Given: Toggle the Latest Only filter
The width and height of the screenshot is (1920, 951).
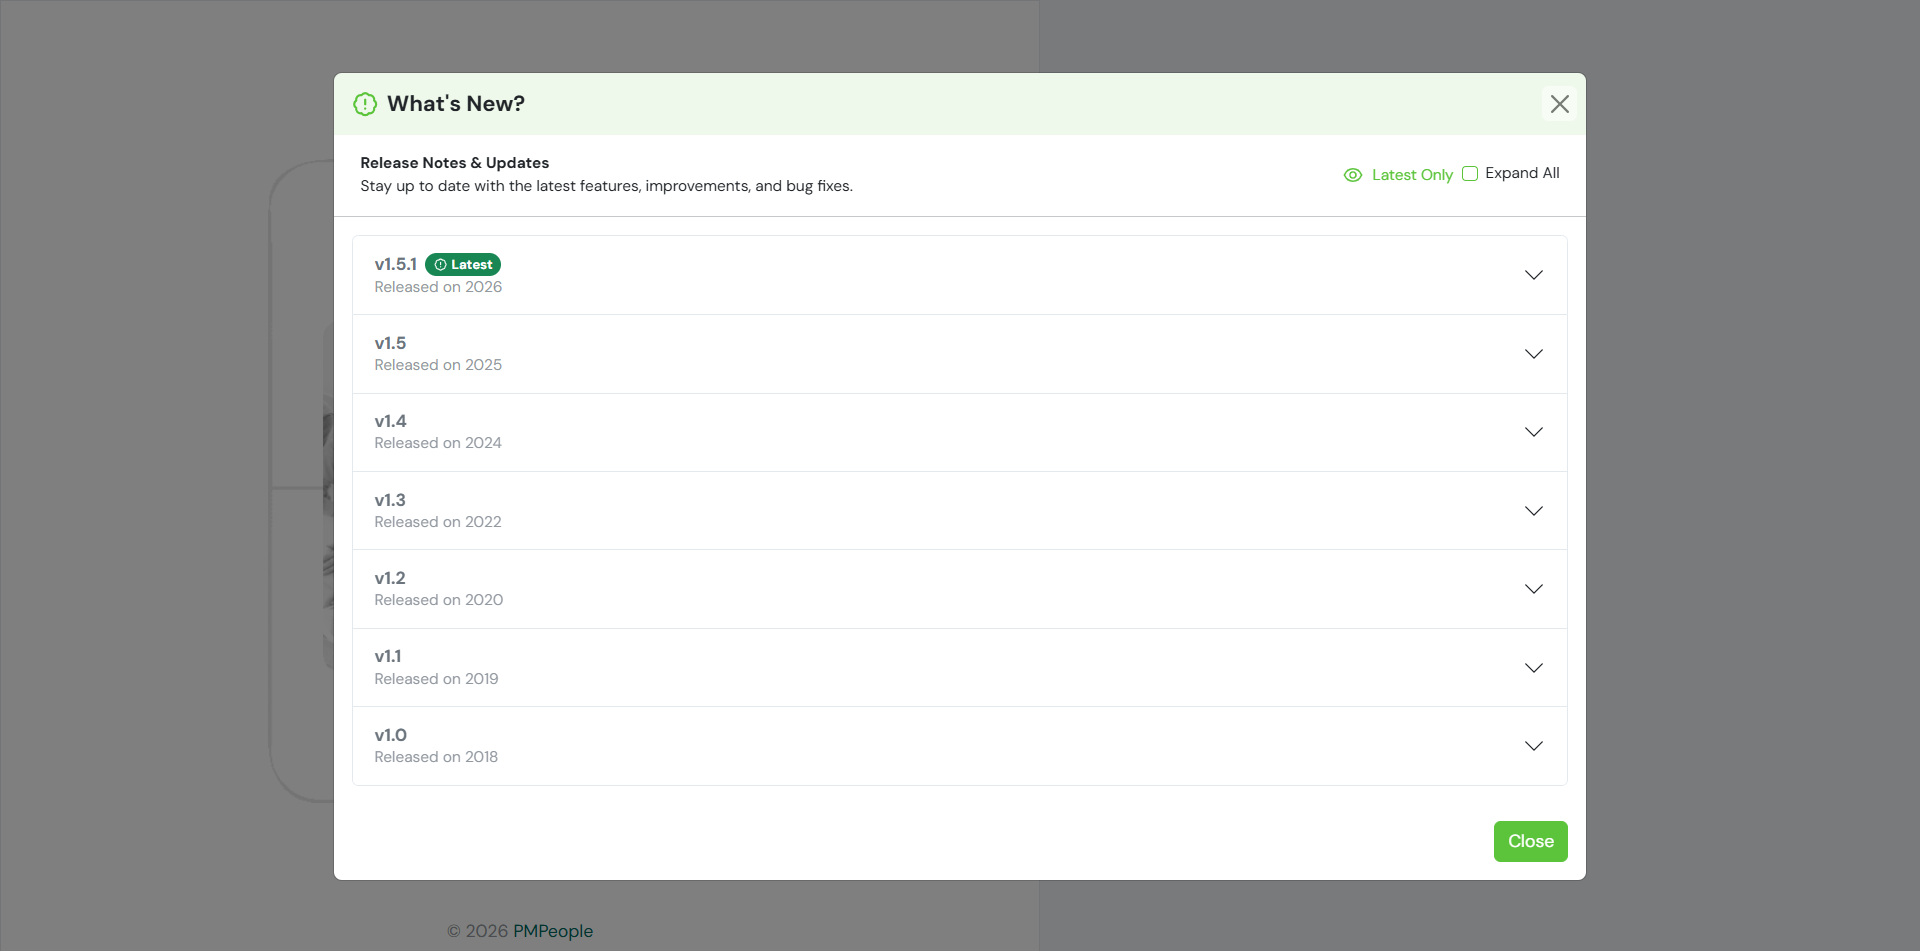Looking at the screenshot, I should pyautogui.click(x=1411, y=175).
